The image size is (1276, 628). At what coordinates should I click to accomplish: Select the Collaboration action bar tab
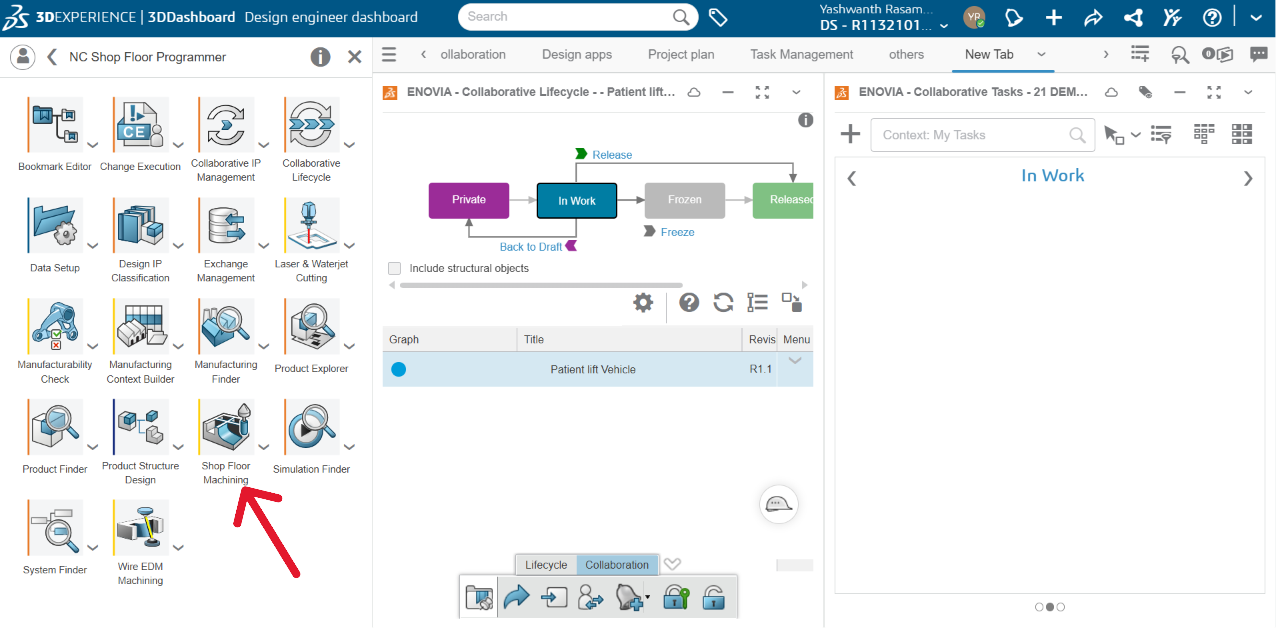point(617,565)
